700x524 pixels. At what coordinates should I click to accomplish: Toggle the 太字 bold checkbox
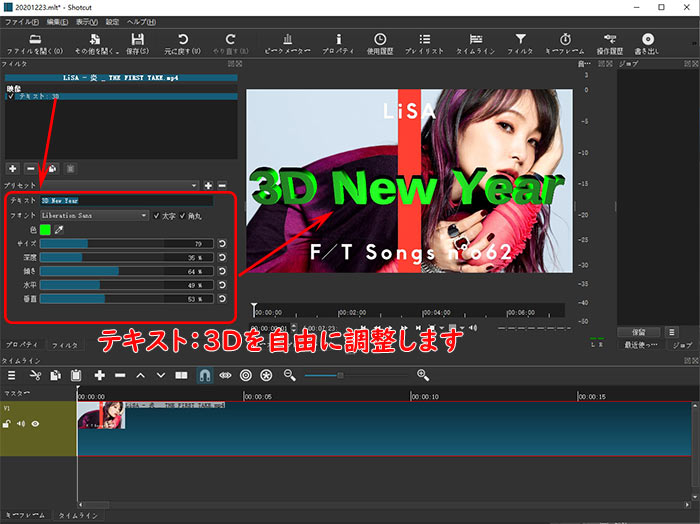coord(156,216)
